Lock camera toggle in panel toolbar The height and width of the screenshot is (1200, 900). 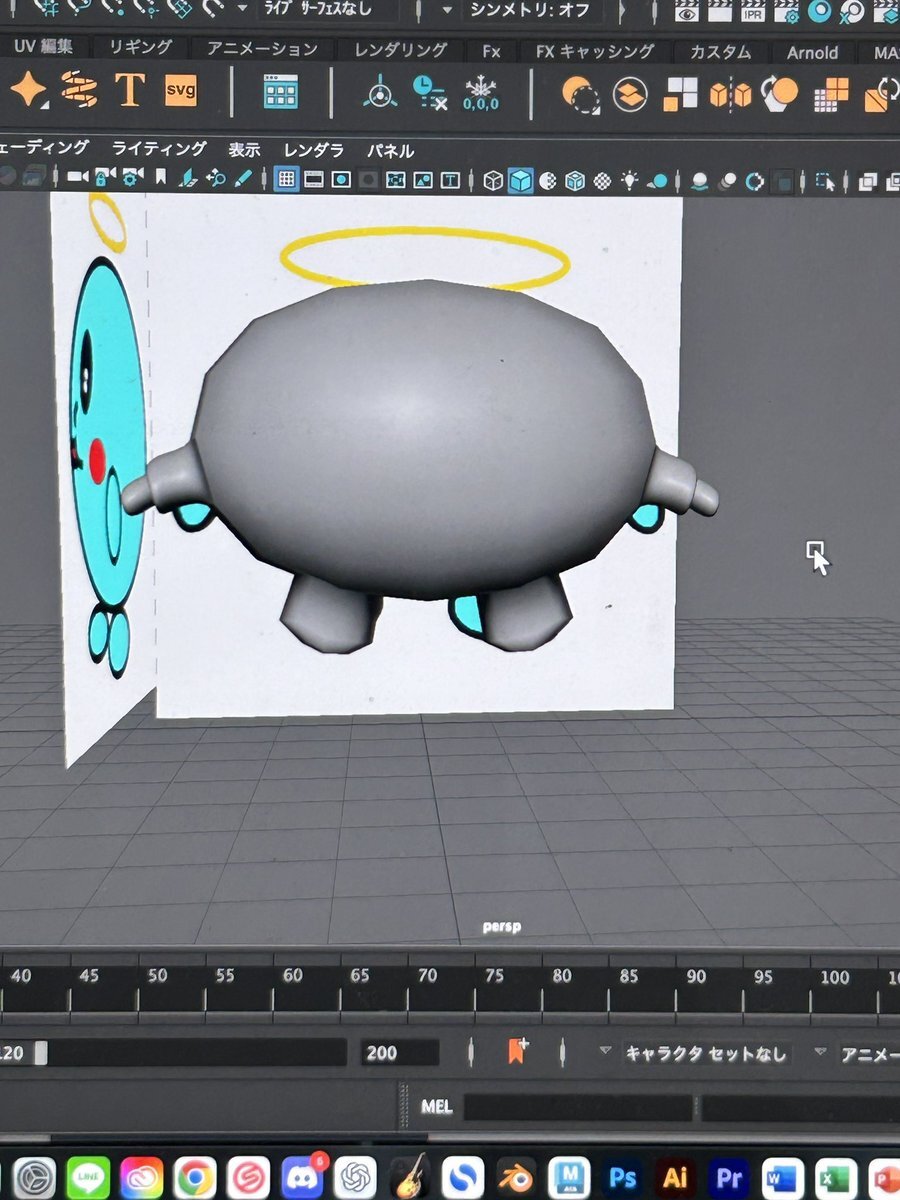pos(104,177)
